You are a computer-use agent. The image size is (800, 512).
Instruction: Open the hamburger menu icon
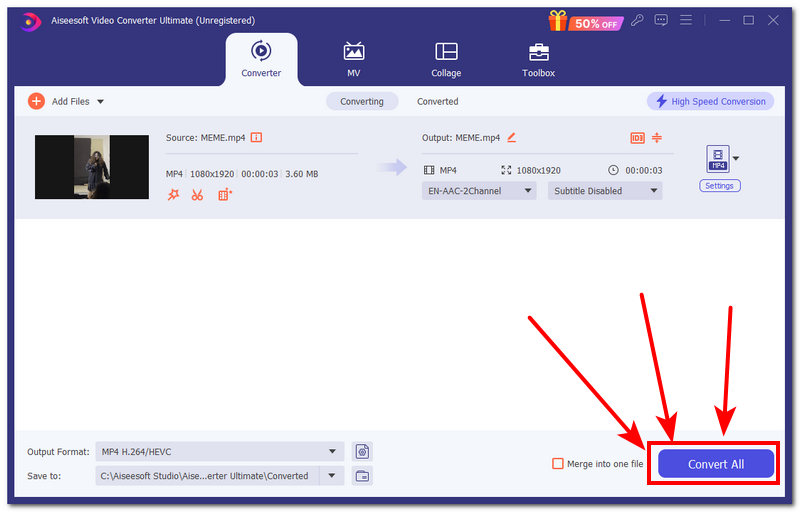click(x=686, y=20)
